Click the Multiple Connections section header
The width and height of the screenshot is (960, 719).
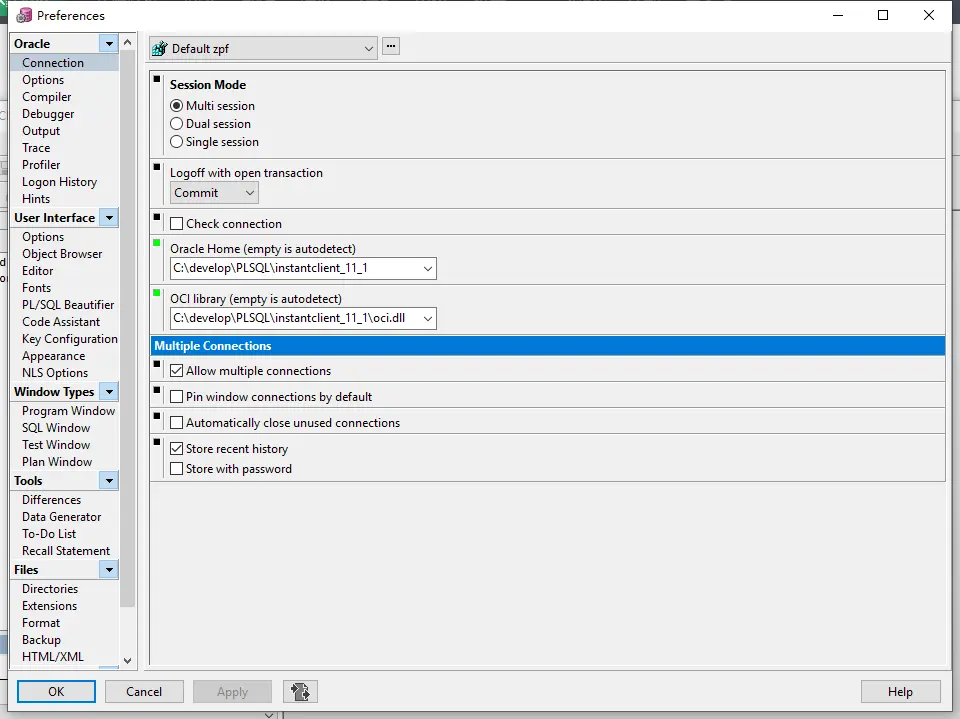pos(547,345)
